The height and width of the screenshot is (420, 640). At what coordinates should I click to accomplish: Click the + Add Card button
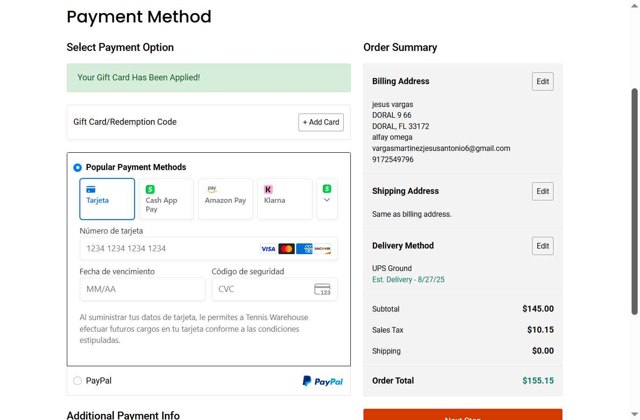[321, 122]
